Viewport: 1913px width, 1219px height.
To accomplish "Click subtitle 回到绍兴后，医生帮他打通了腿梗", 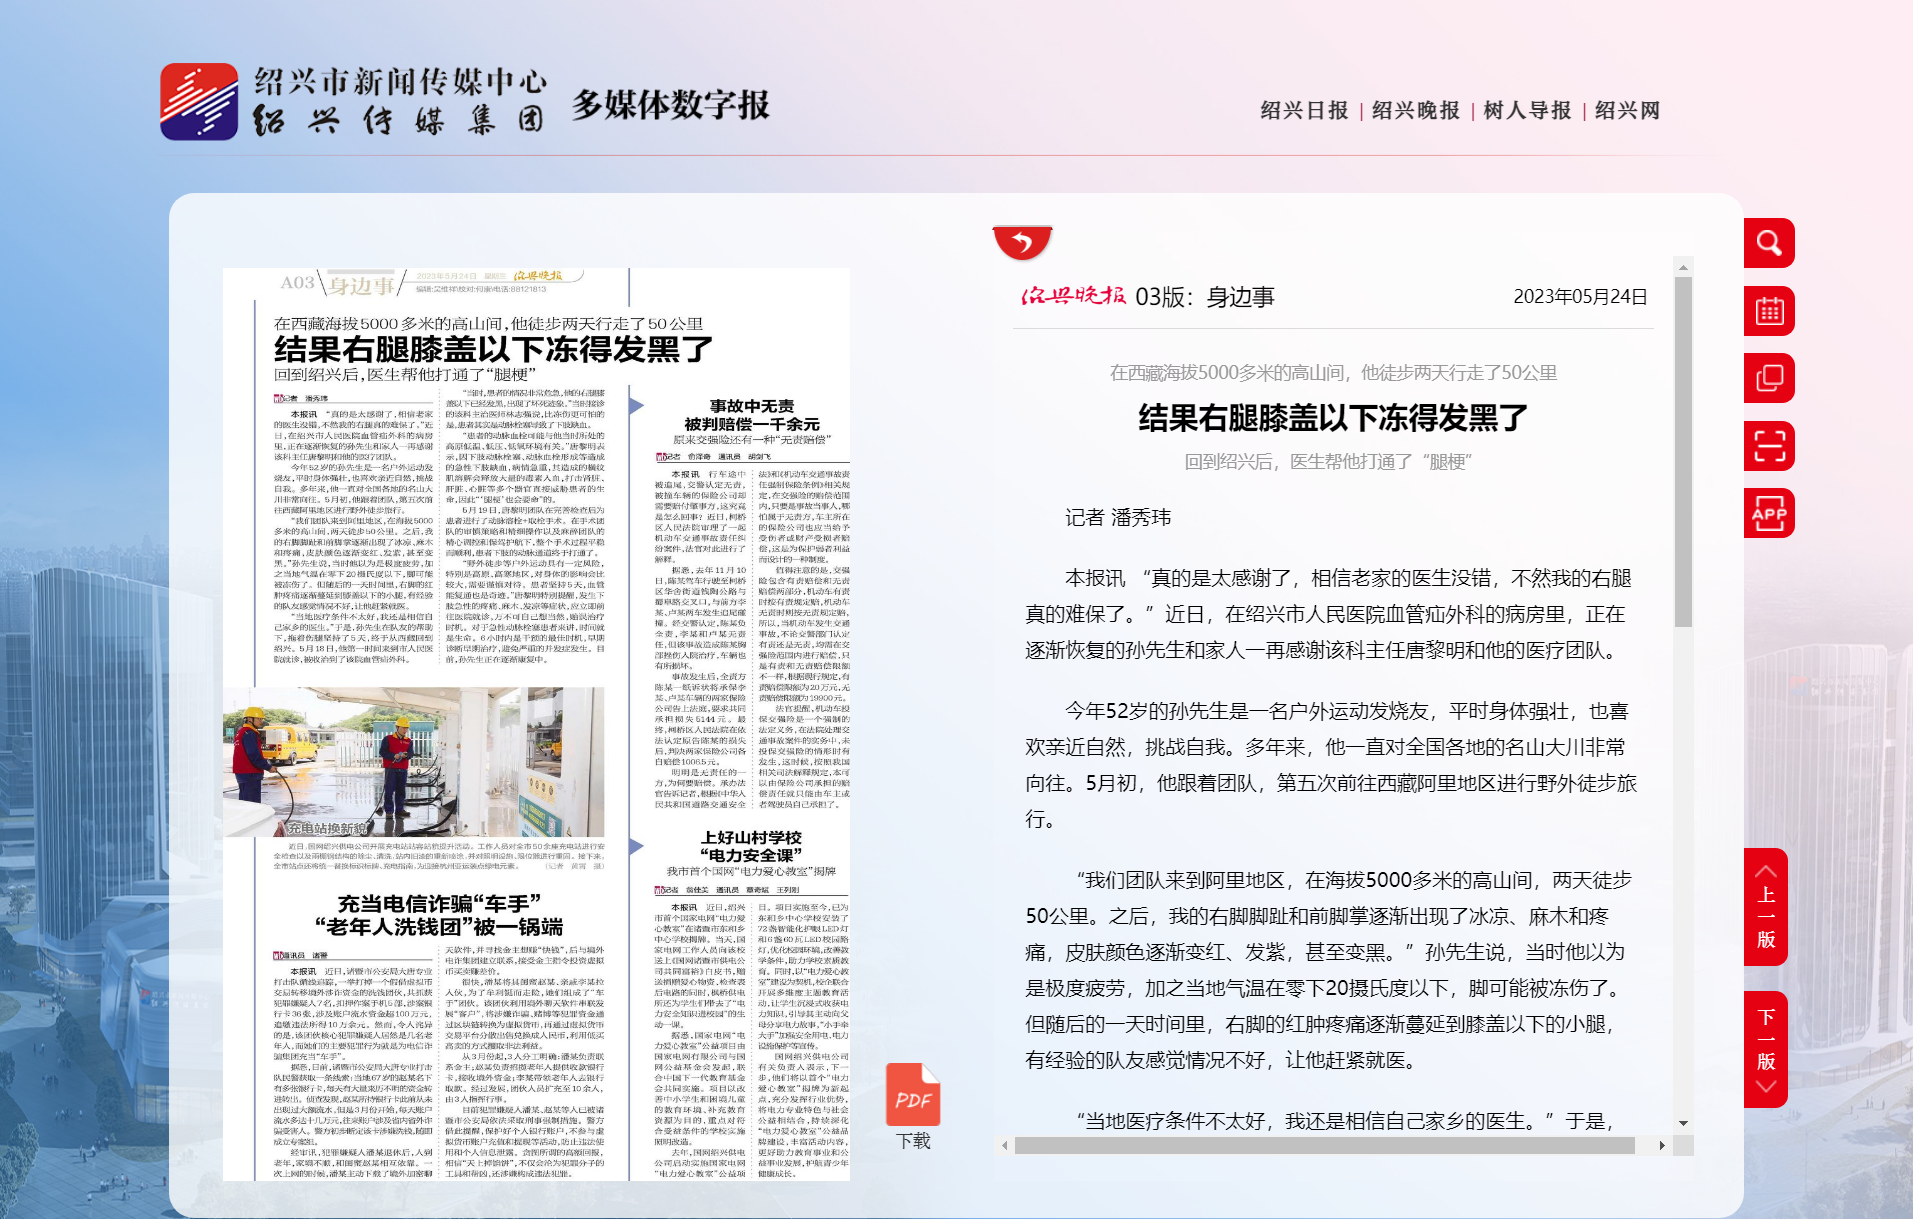I will coord(1328,462).
